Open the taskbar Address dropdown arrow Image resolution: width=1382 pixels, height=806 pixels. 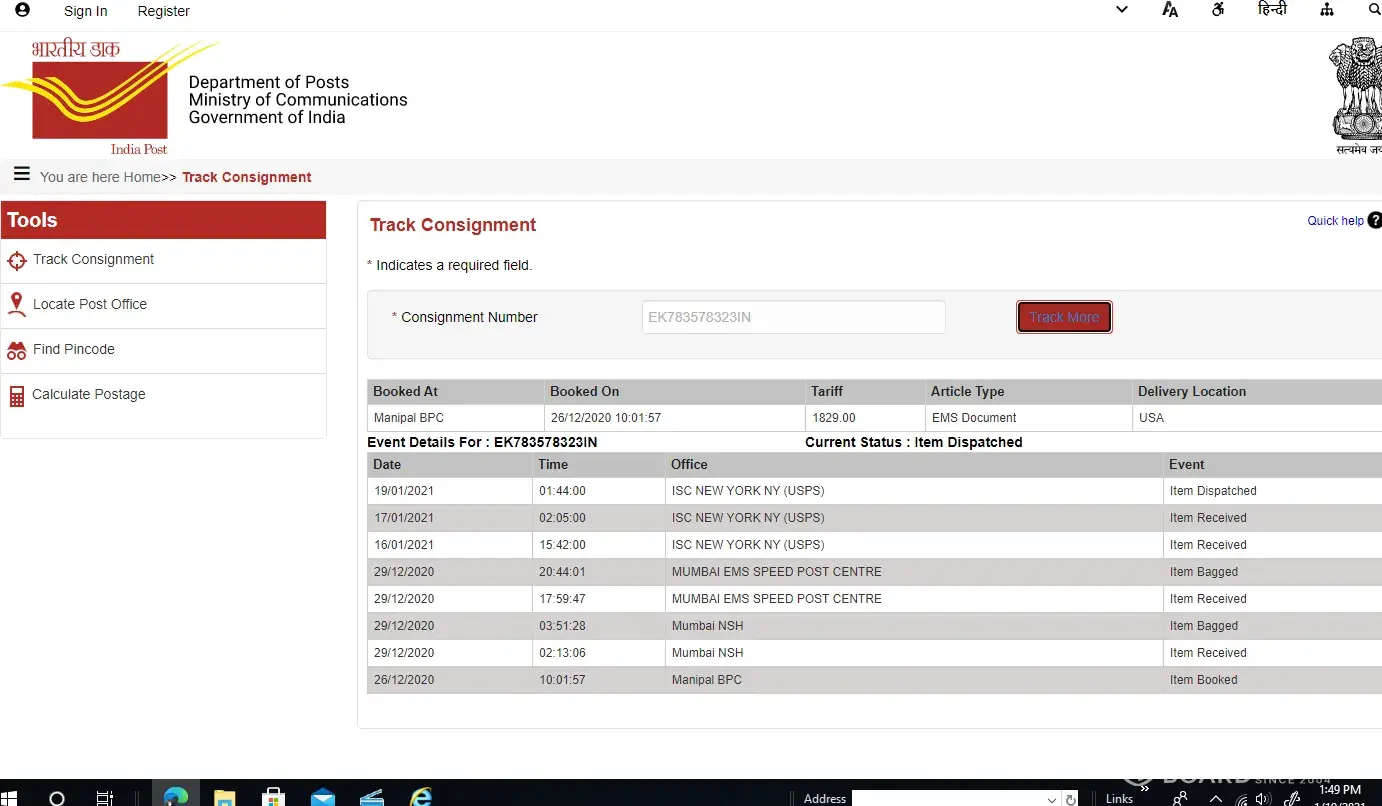click(1052, 799)
